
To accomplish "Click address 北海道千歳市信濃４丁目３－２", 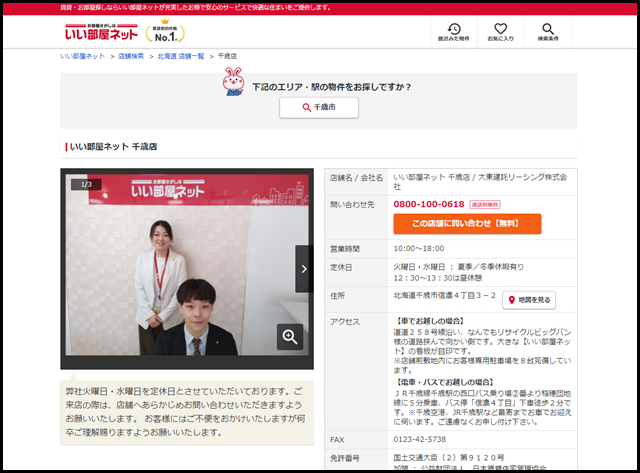I will 444,295.
